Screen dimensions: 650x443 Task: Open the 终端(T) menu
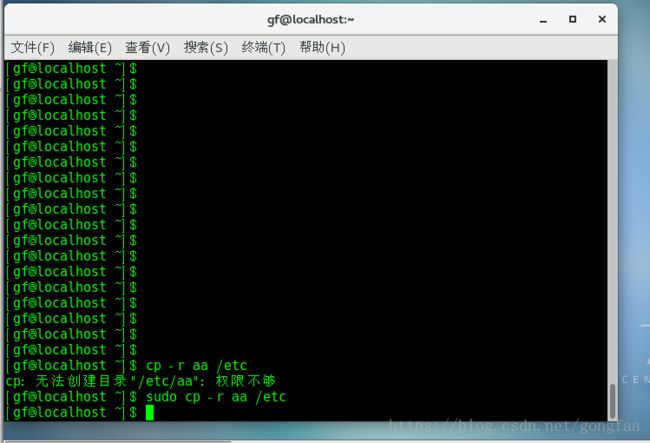(264, 48)
